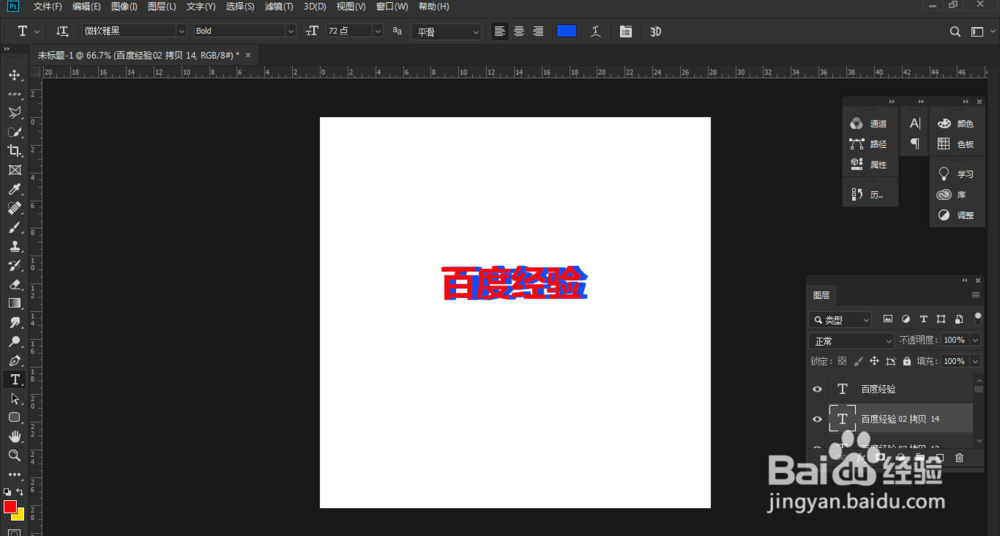Screen dimensions: 1000x536
Task: Hide the 百度经验 02 拷贝 14 layer
Action: 817,419
